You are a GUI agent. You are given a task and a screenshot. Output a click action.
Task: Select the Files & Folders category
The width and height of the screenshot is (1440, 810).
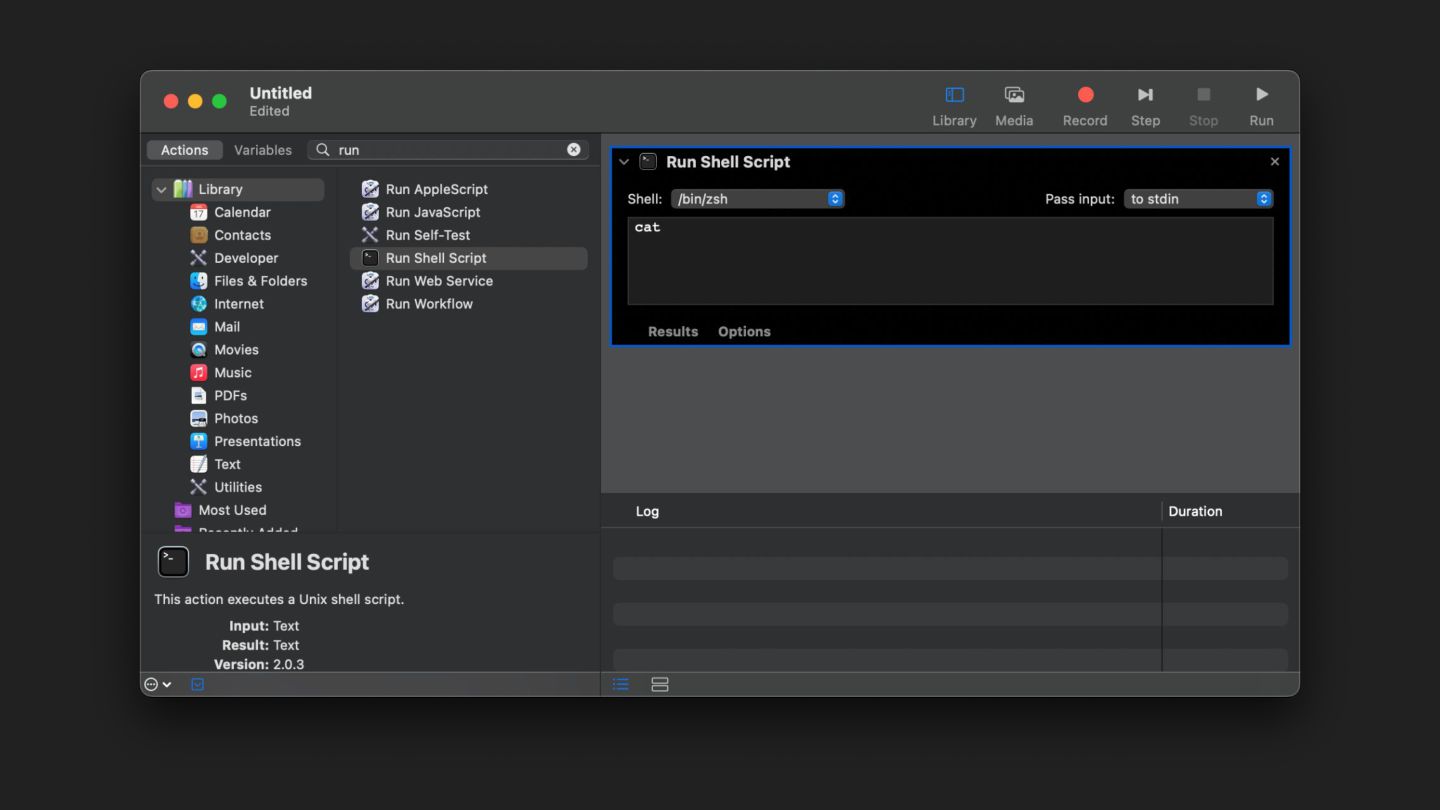click(260, 281)
